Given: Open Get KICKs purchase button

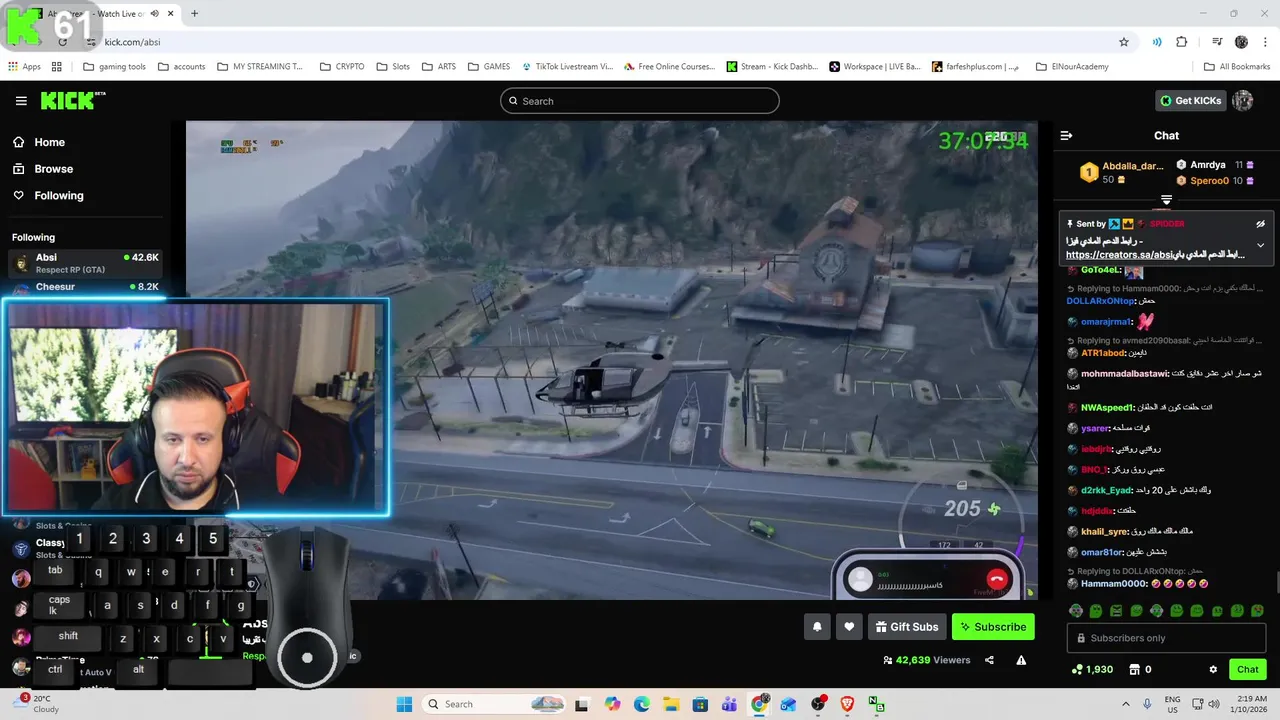Looking at the screenshot, I should click(x=1190, y=100).
